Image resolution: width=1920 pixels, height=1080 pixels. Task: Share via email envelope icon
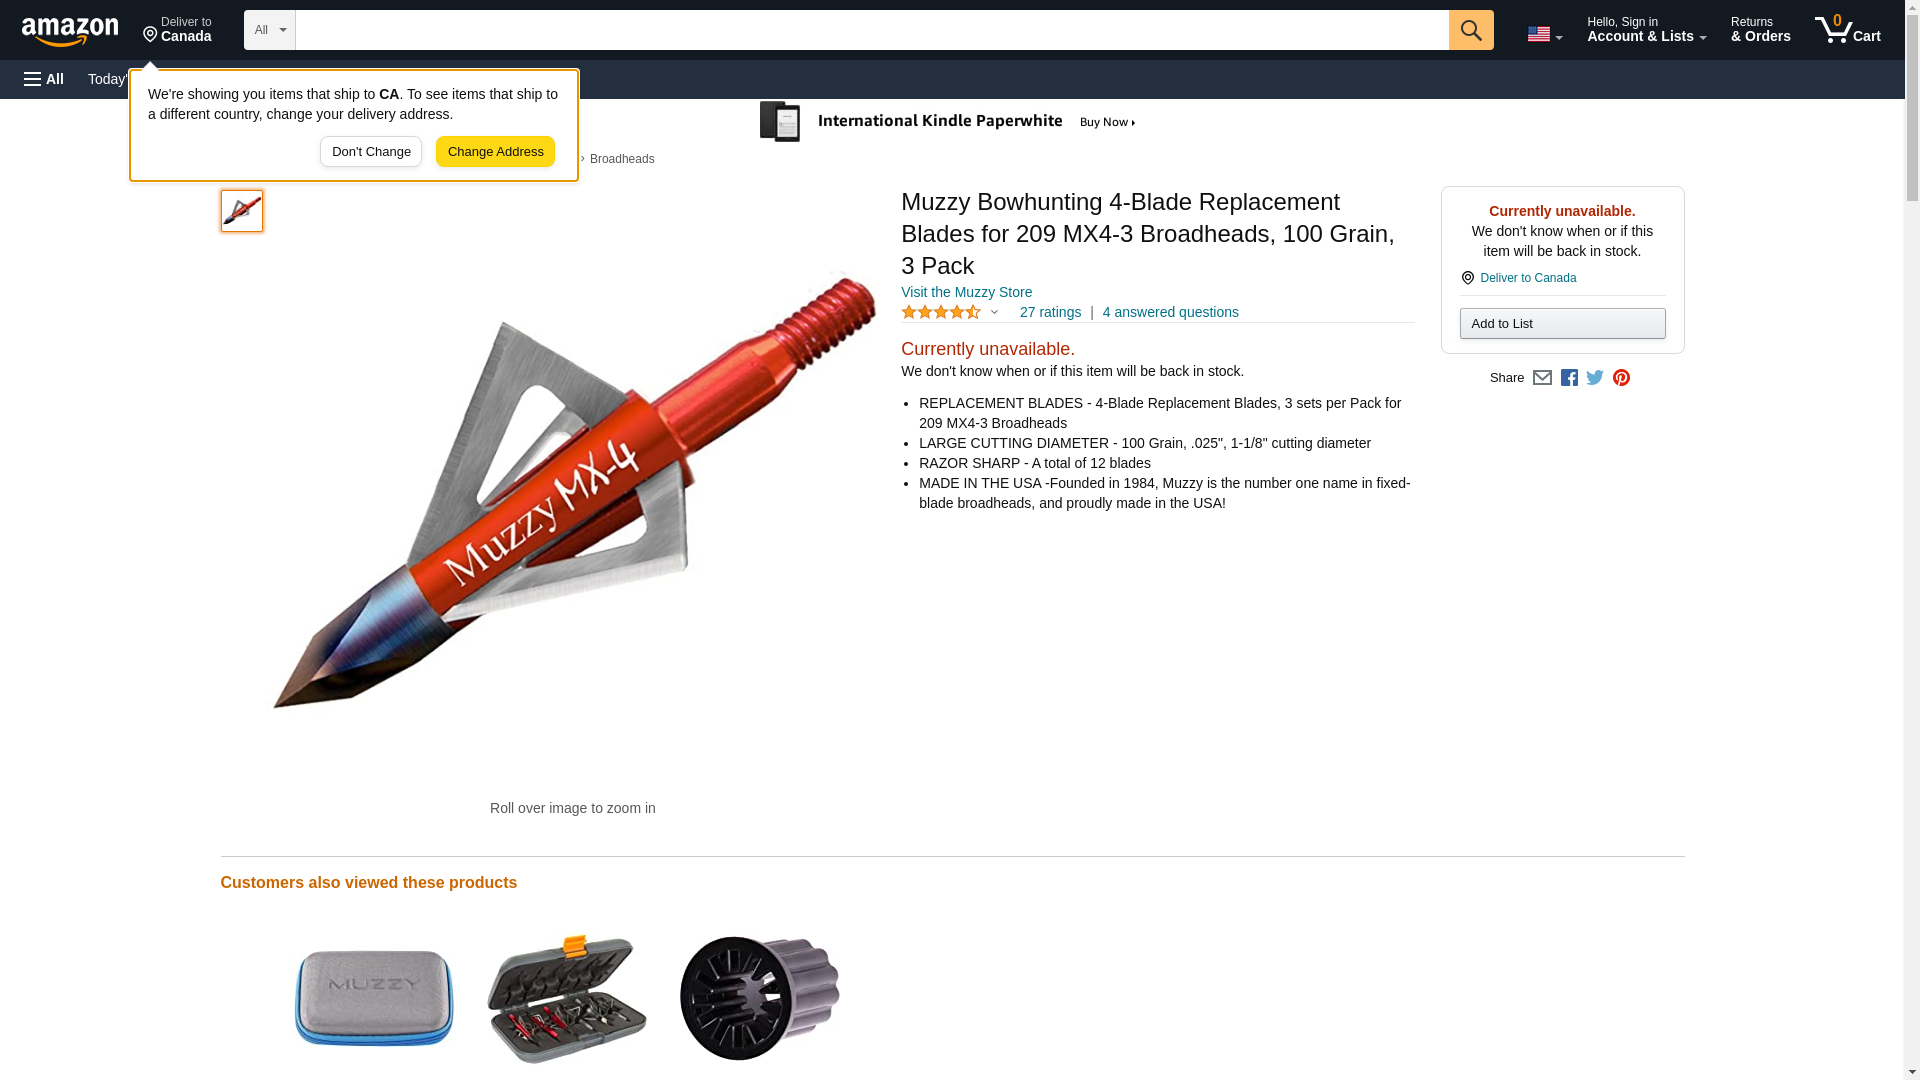(1542, 378)
